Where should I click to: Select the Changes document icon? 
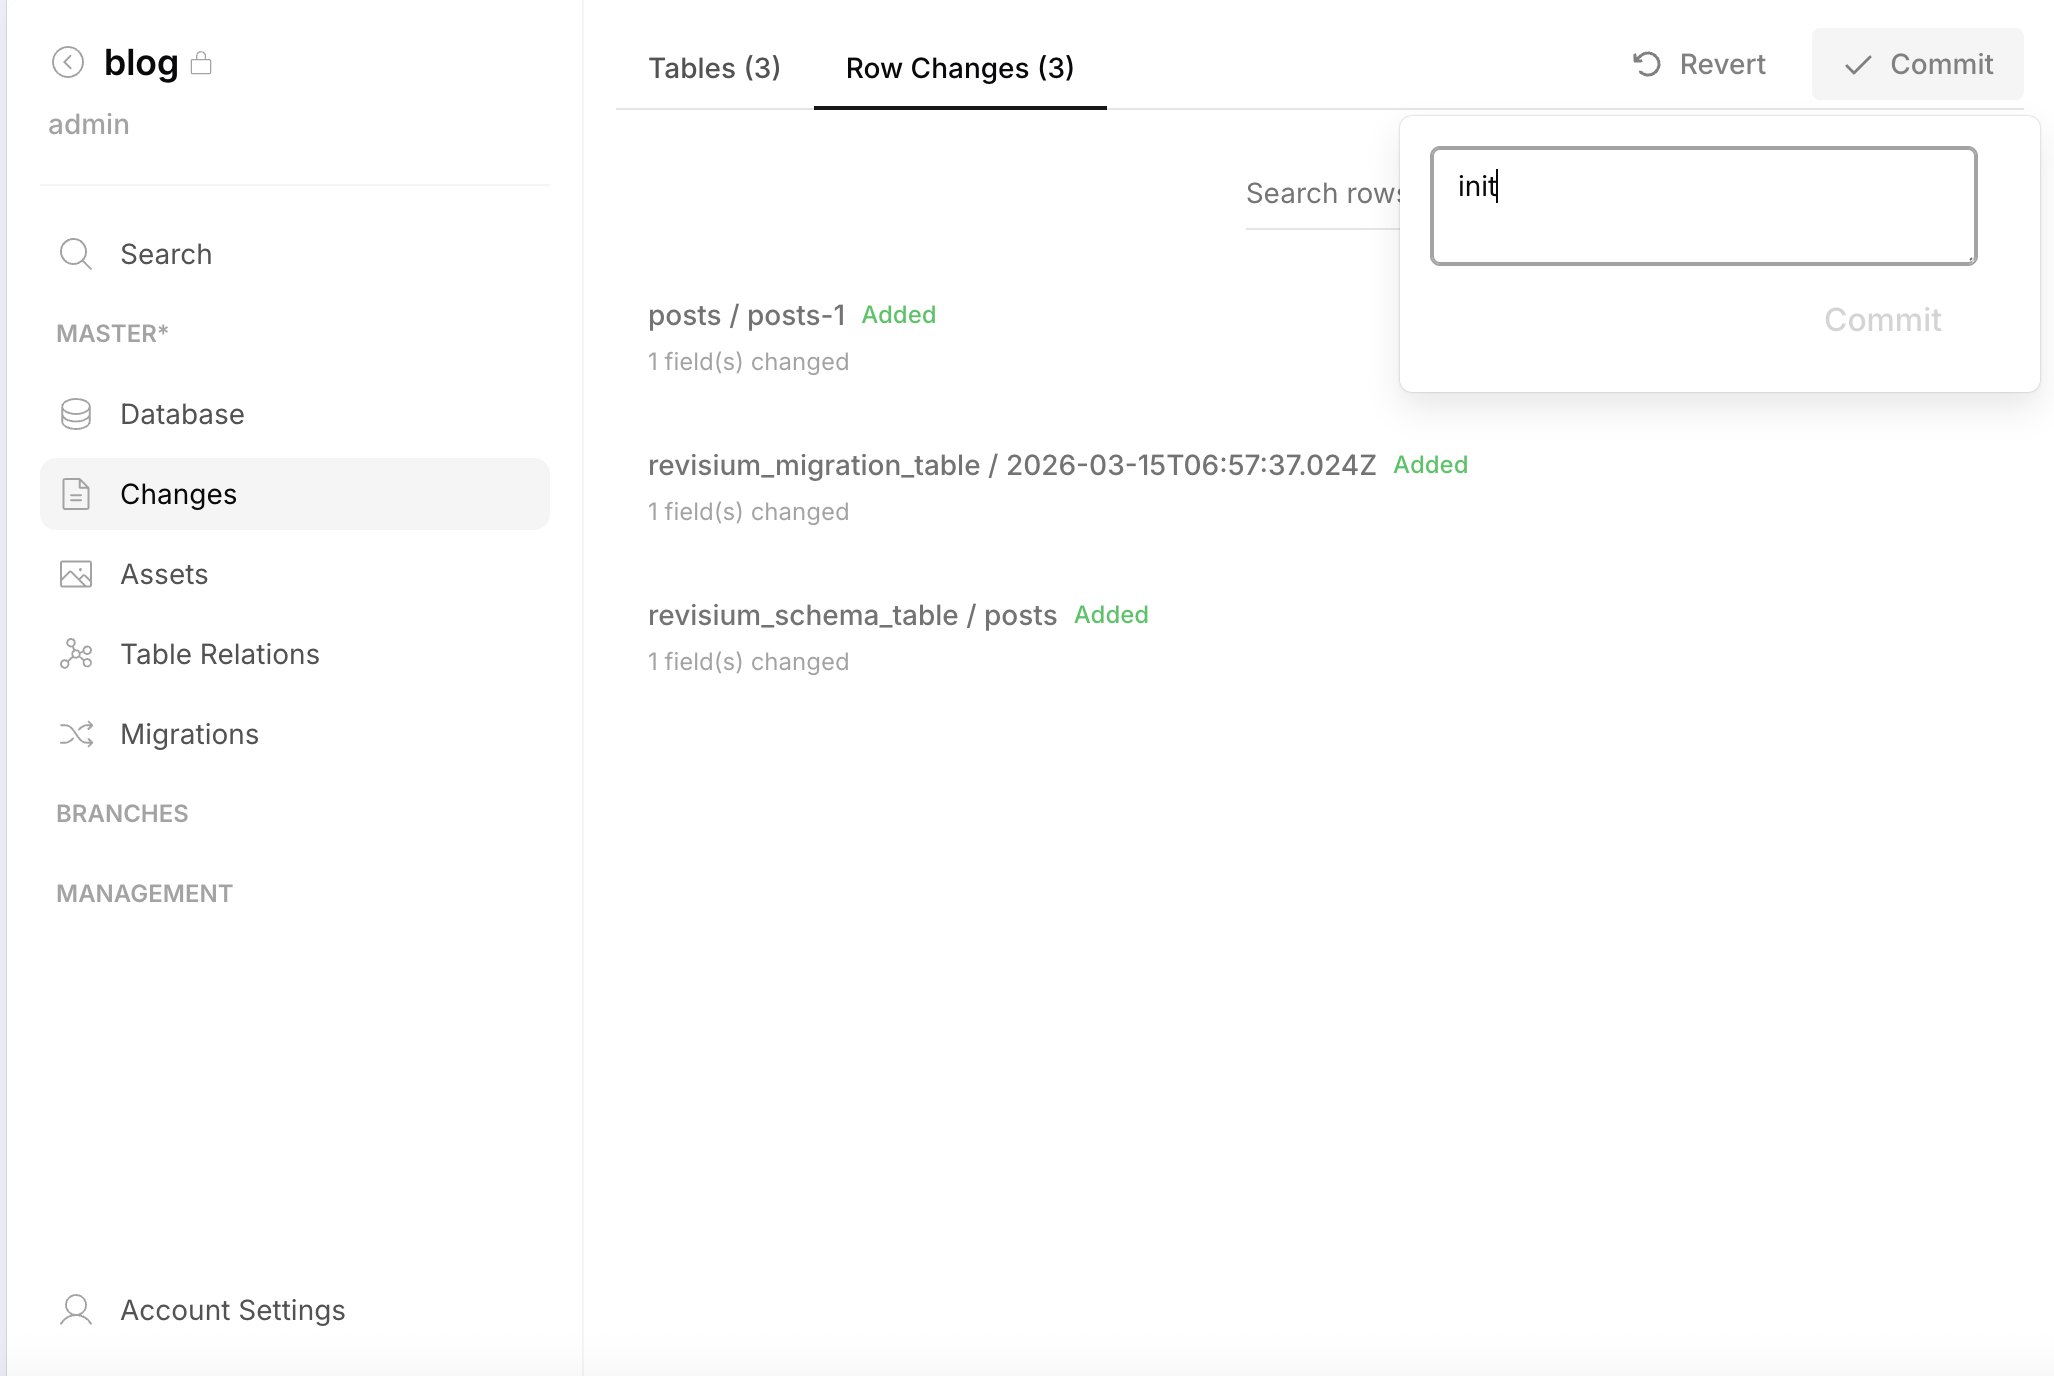75,493
